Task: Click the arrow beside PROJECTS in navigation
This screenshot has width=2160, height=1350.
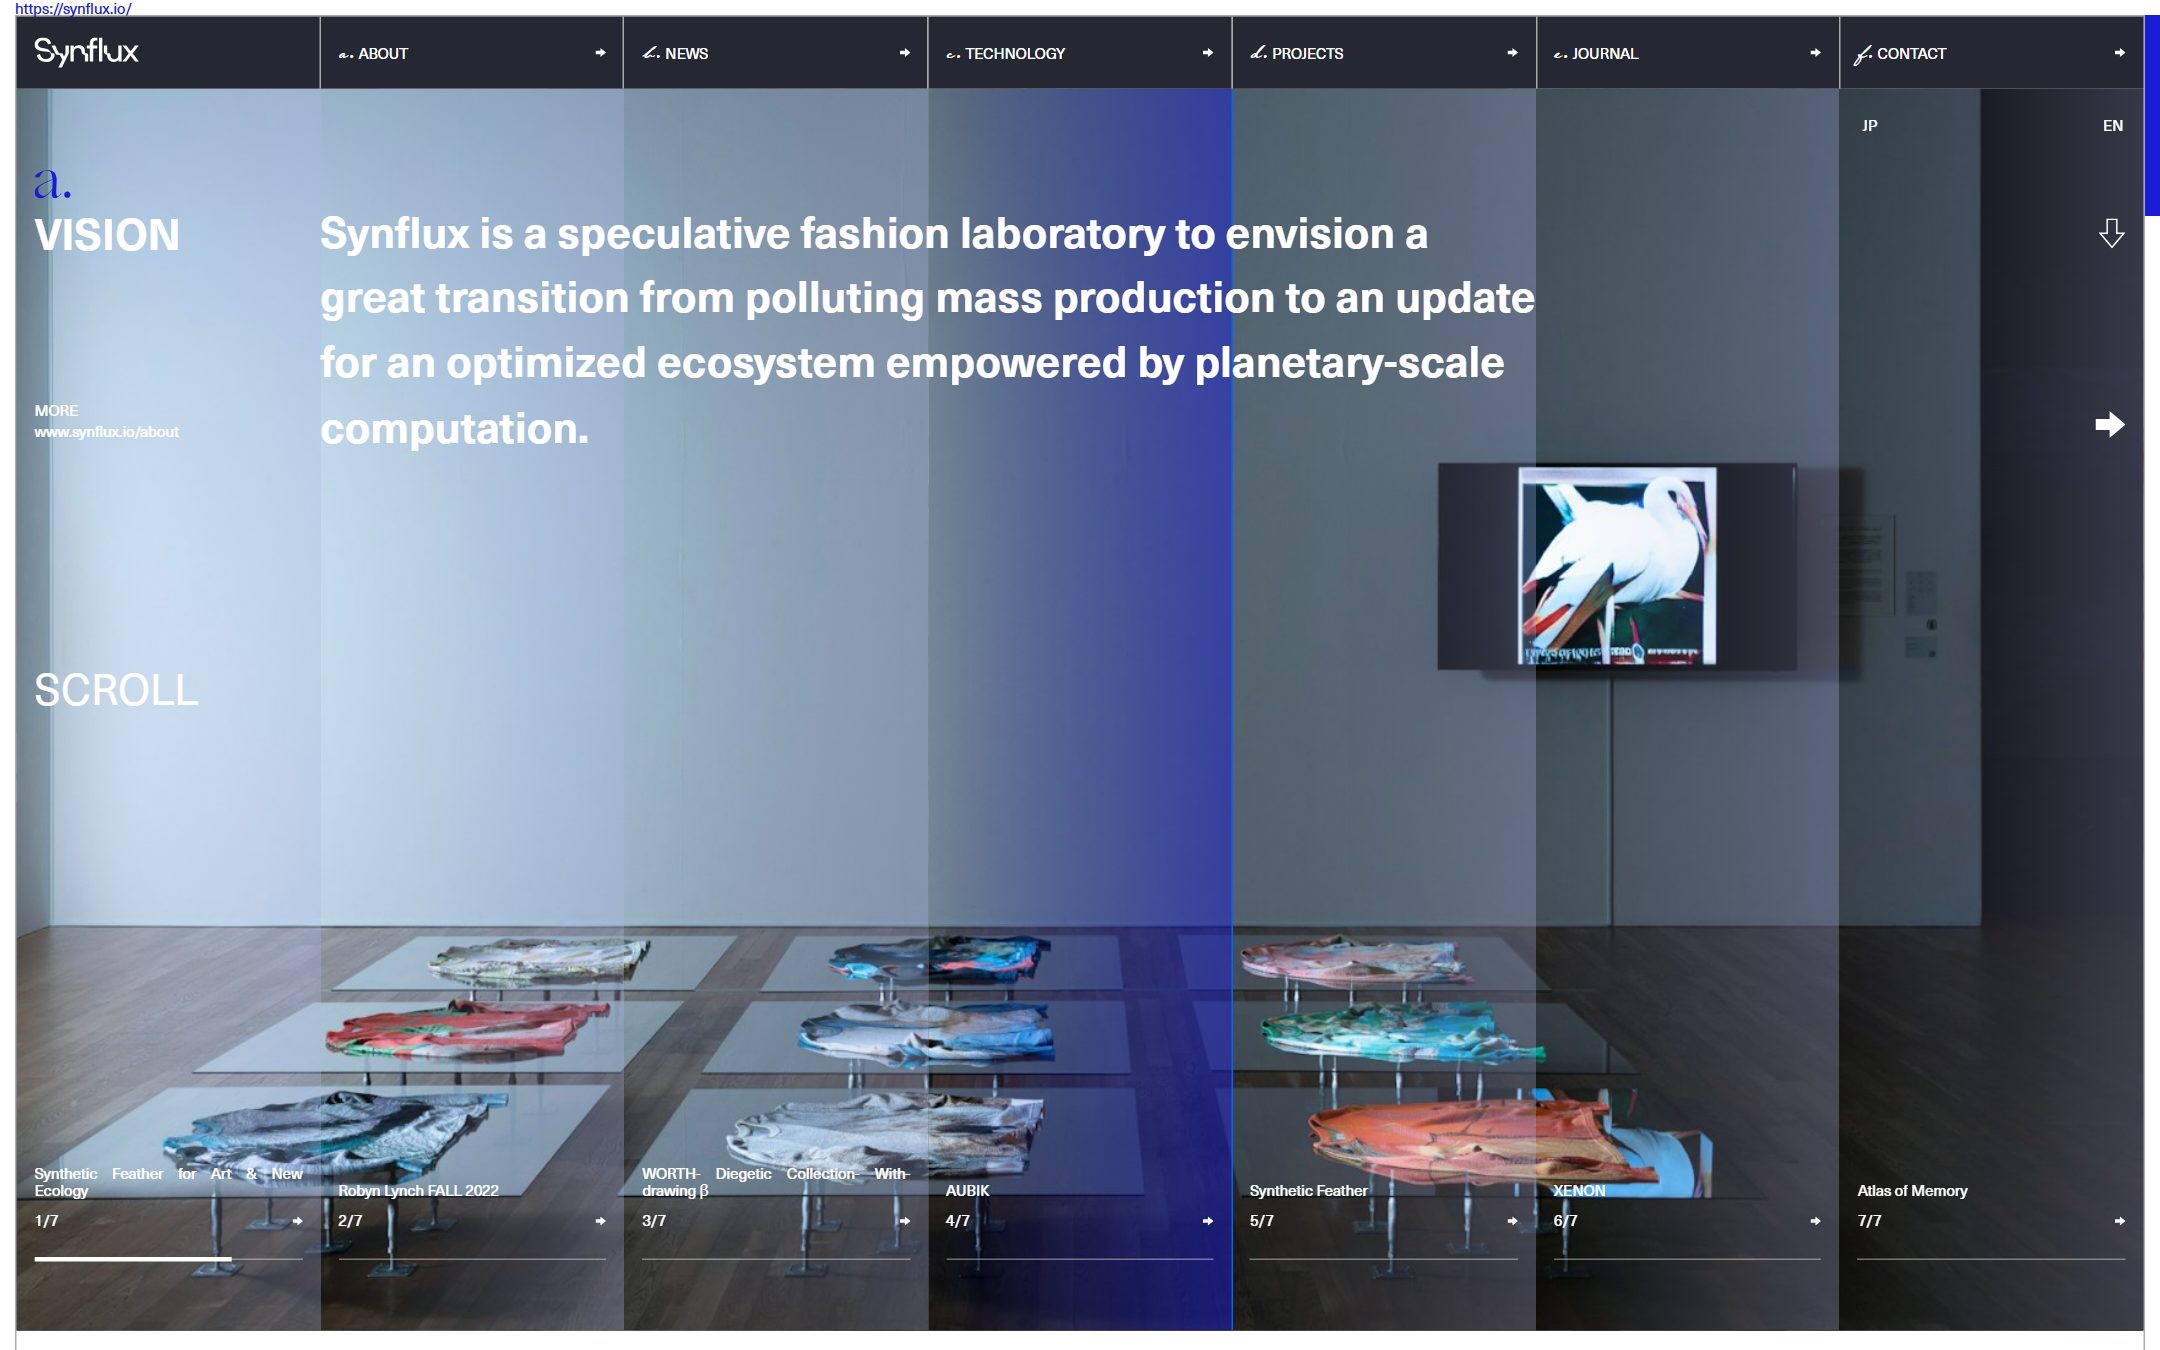Action: pyautogui.click(x=1512, y=53)
